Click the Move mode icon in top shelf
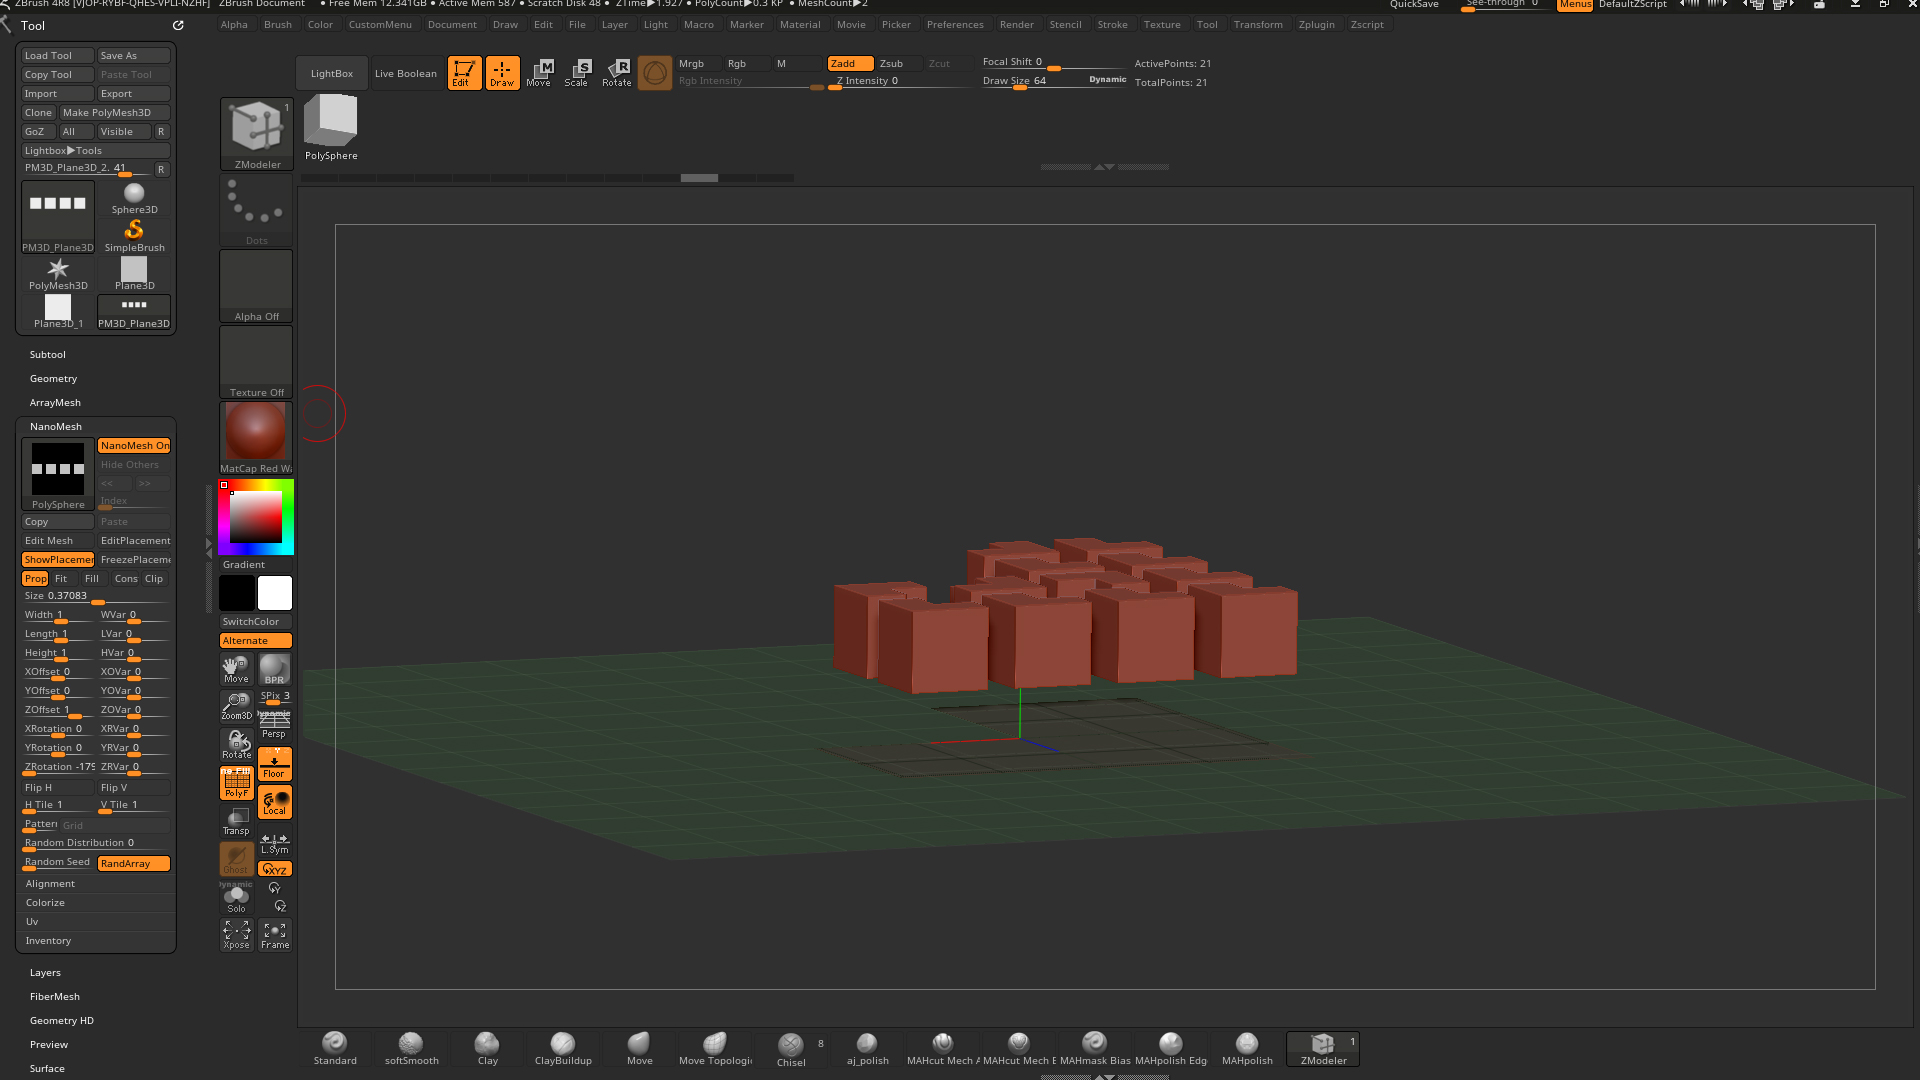This screenshot has height=1080, width=1920. coord(539,73)
